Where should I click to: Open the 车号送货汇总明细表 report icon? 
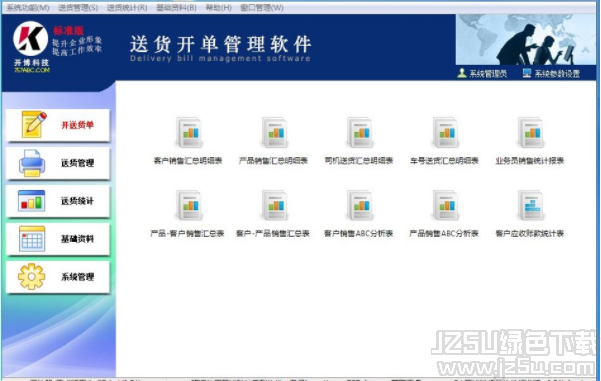445,133
